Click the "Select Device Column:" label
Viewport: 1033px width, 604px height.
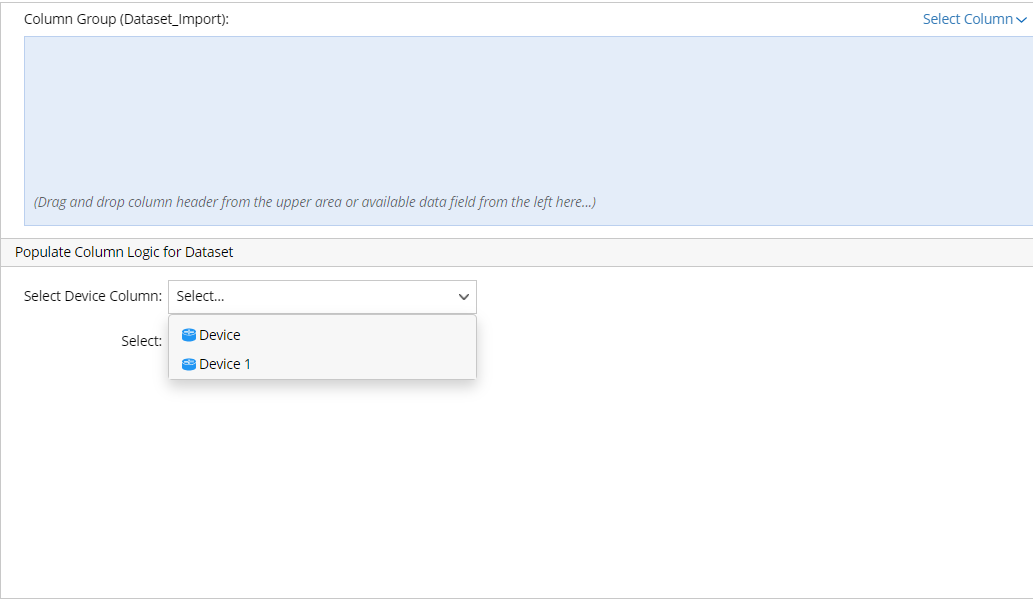pyautogui.click(x=93, y=296)
